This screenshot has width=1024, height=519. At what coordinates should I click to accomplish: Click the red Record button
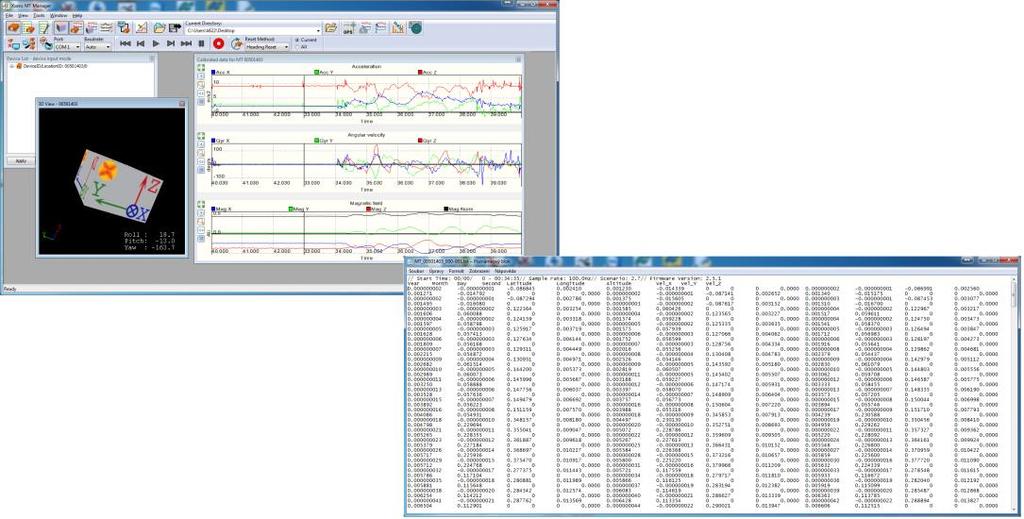coord(219,44)
